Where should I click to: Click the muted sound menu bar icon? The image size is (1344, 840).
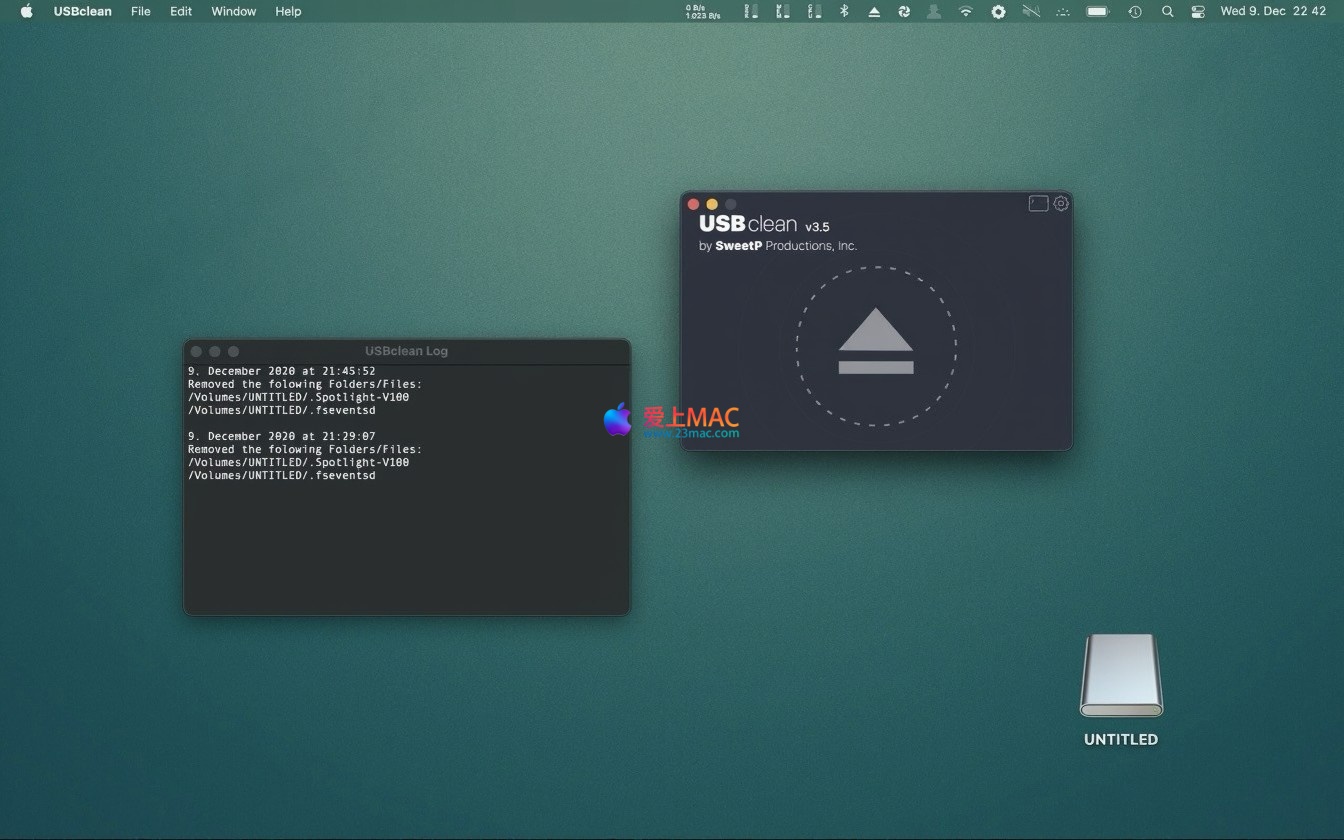click(1031, 12)
